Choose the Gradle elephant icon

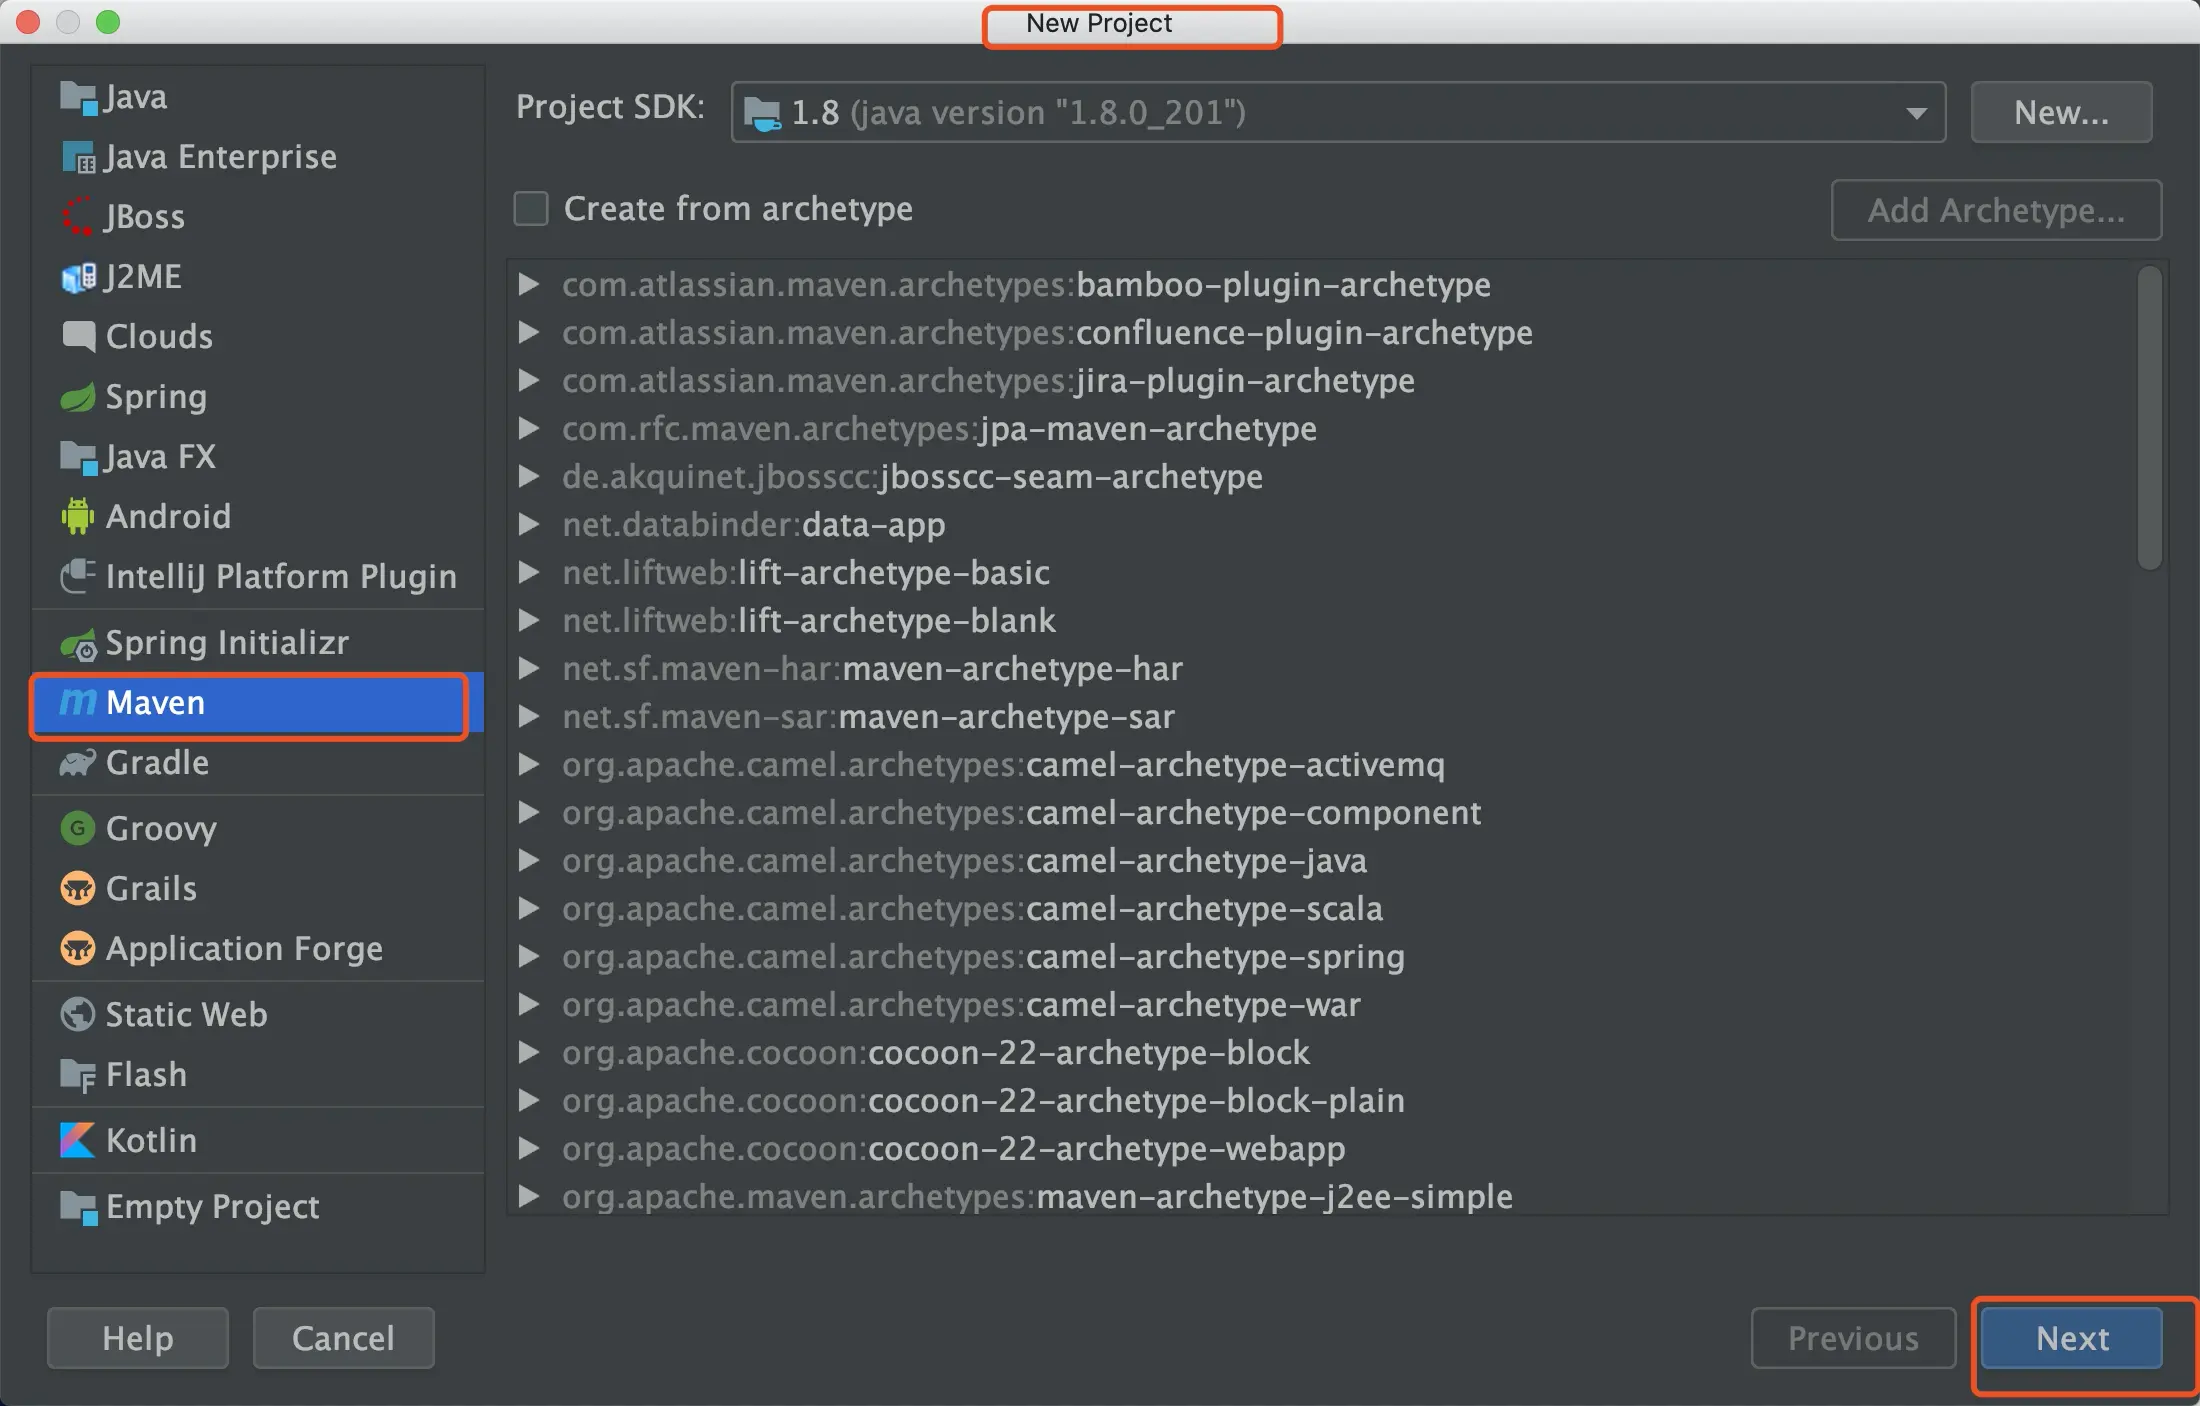[x=78, y=763]
